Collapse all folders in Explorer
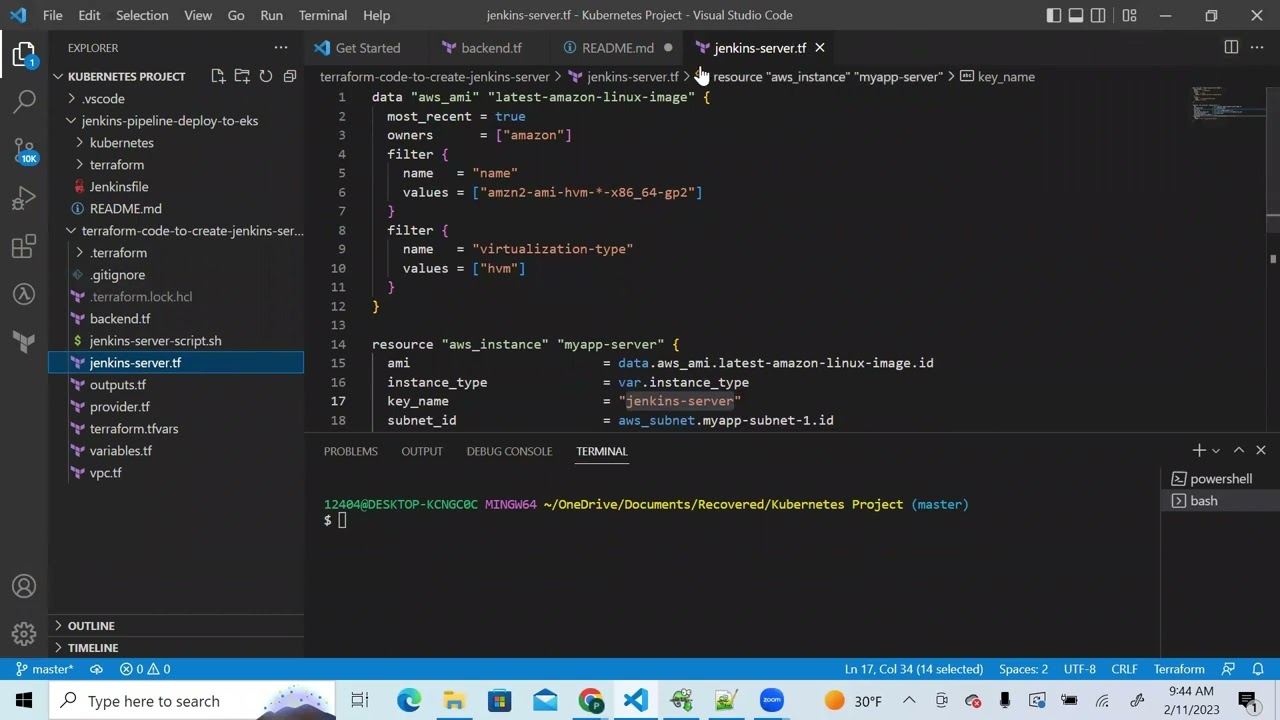The image size is (1280, 720). click(290, 76)
